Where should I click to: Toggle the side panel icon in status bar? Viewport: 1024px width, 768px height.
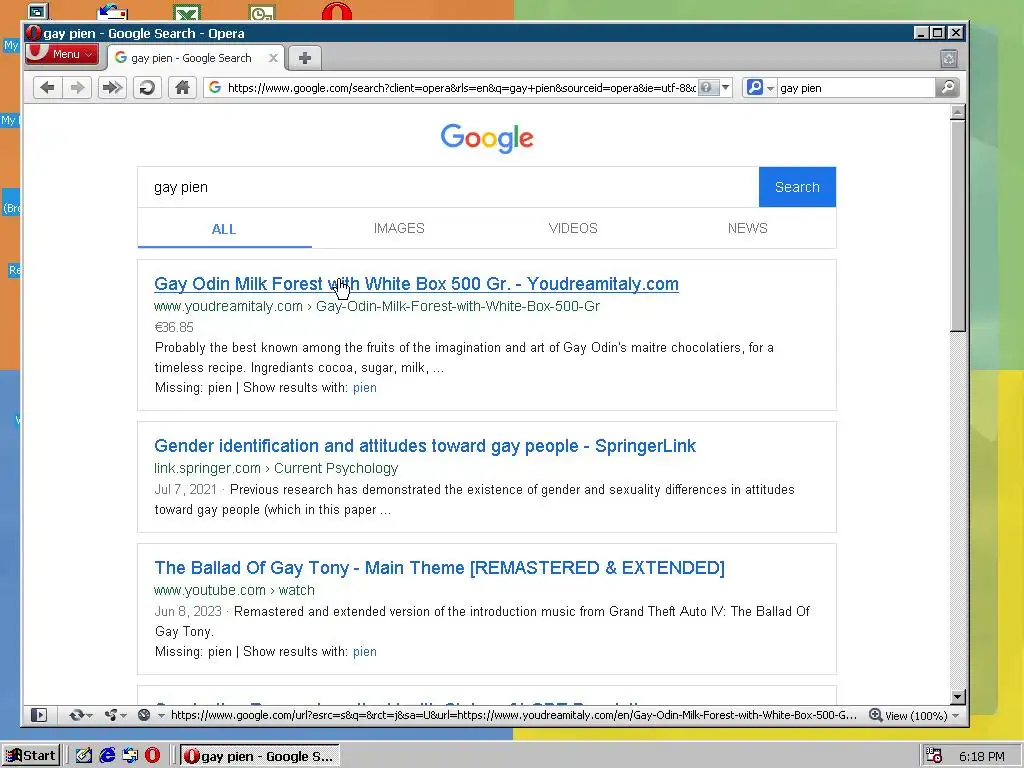pos(39,715)
